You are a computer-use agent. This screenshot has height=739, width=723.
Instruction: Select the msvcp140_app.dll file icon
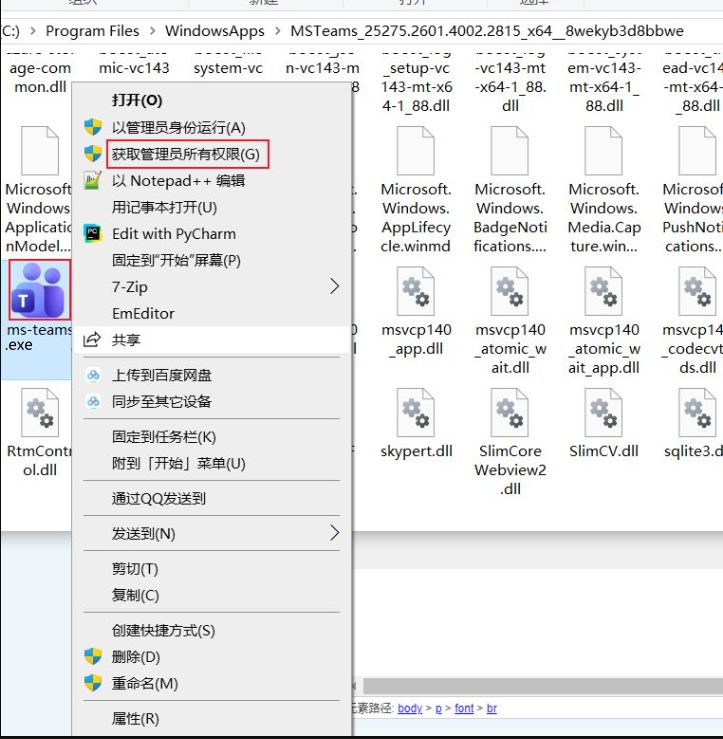[x=416, y=291]
